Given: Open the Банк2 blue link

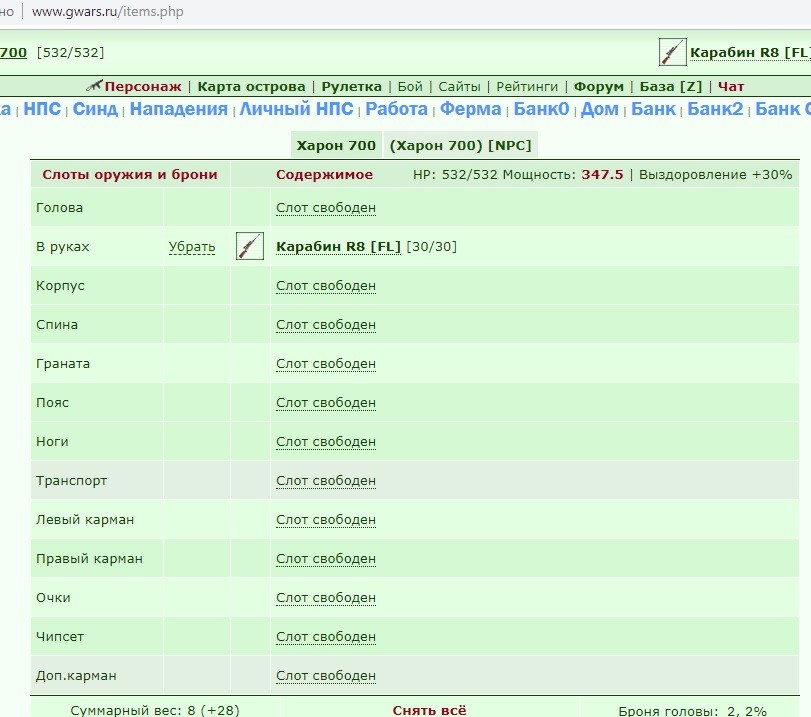Looking at the screenshot, I should pos(715,109).
